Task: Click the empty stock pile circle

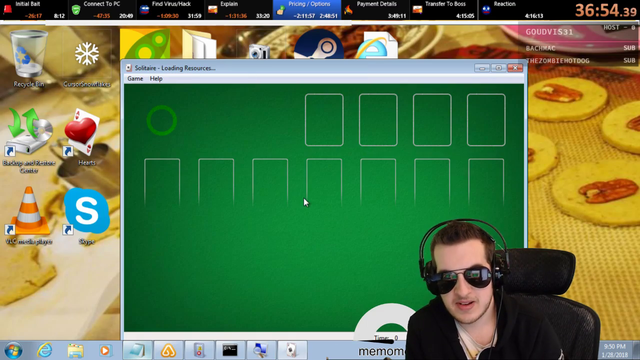Action: [x=162, y=120]
